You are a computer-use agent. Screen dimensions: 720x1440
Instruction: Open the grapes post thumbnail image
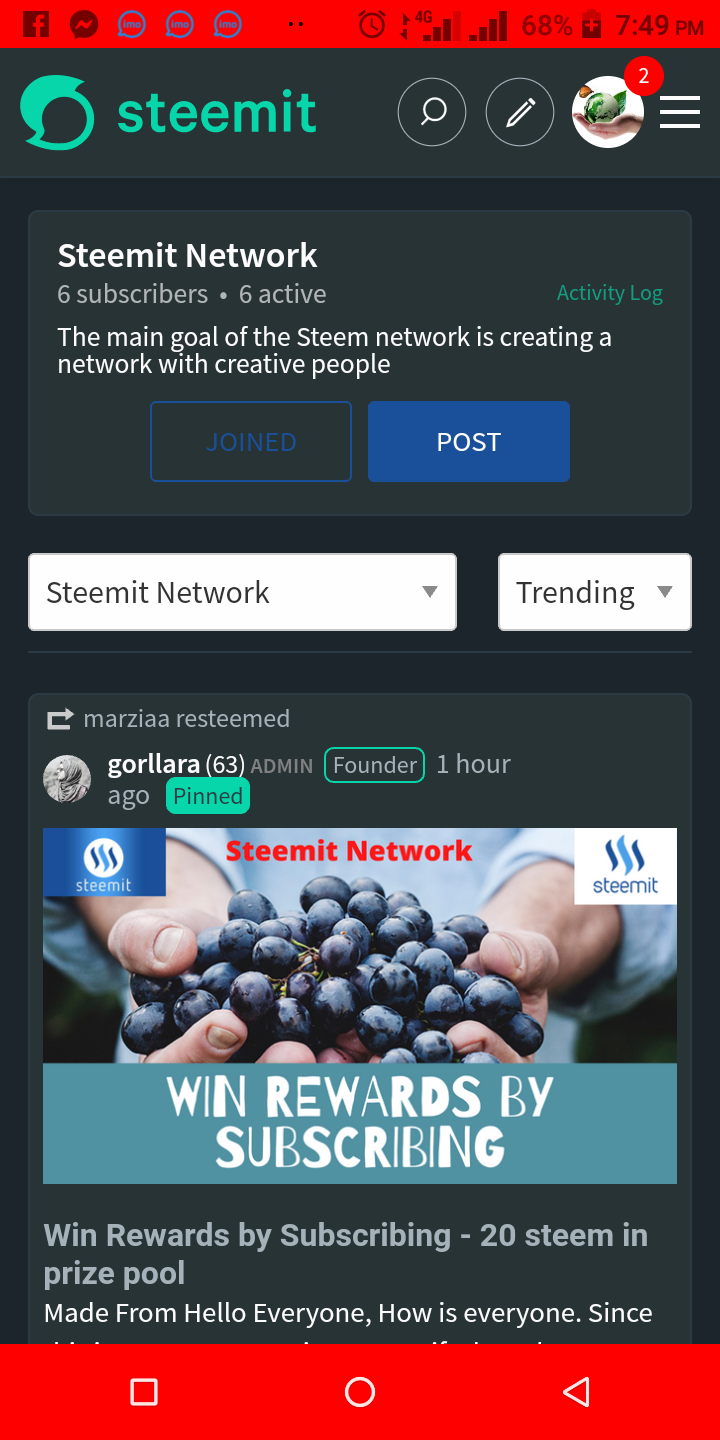[360, 1006]
